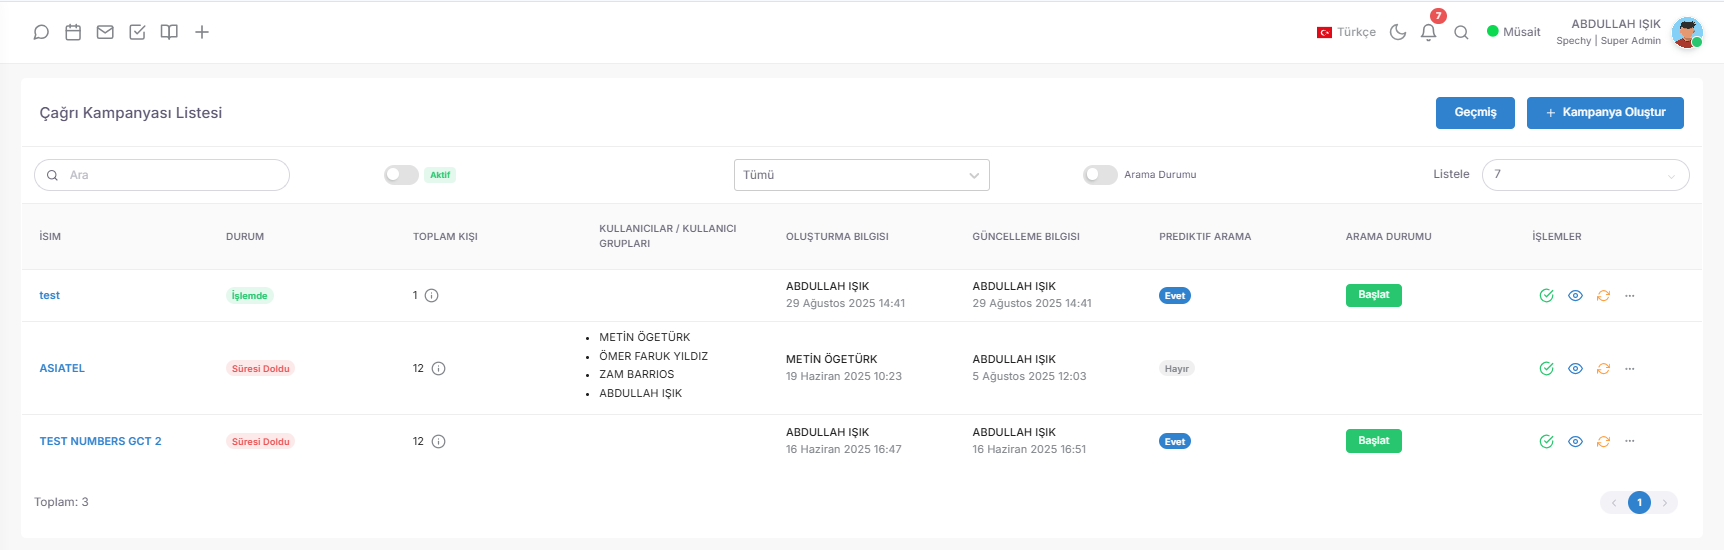Click the green check icon for test campaign
Image resolution: width=1724 pixels, height=550 pixels.
1546,295
